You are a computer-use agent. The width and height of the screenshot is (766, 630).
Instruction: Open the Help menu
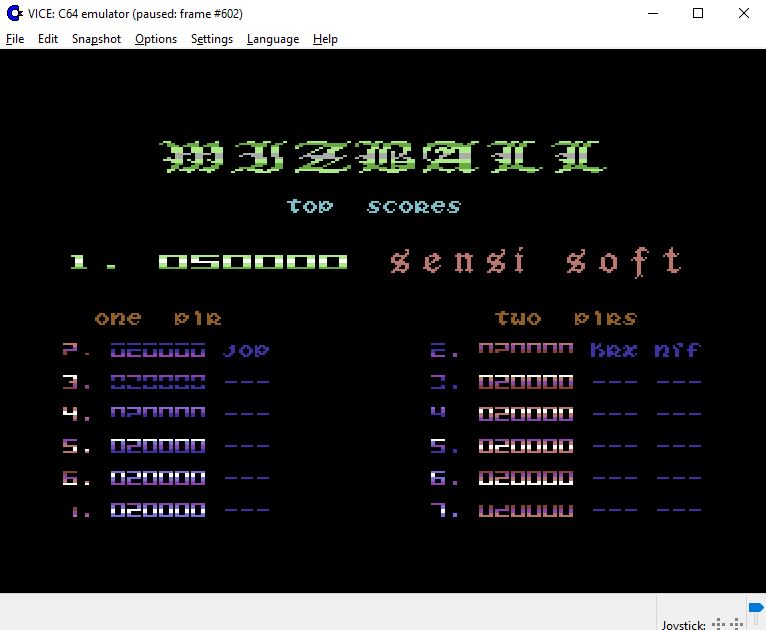[x=325, y=39]
